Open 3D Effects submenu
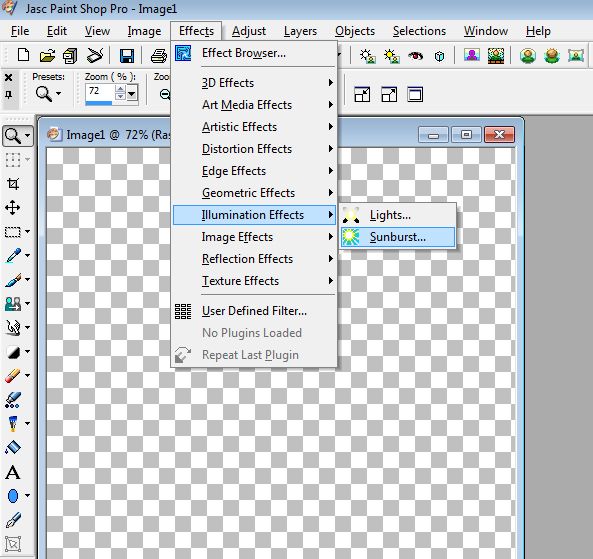The width and height of the screenshot is (593, 559). [x=254, y=83]
